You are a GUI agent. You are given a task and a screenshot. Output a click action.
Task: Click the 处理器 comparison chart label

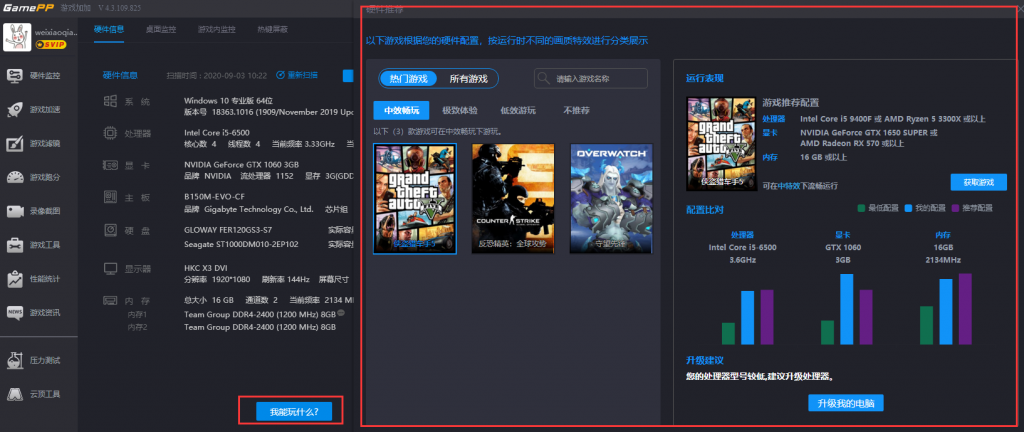click(x=743, y=234)
